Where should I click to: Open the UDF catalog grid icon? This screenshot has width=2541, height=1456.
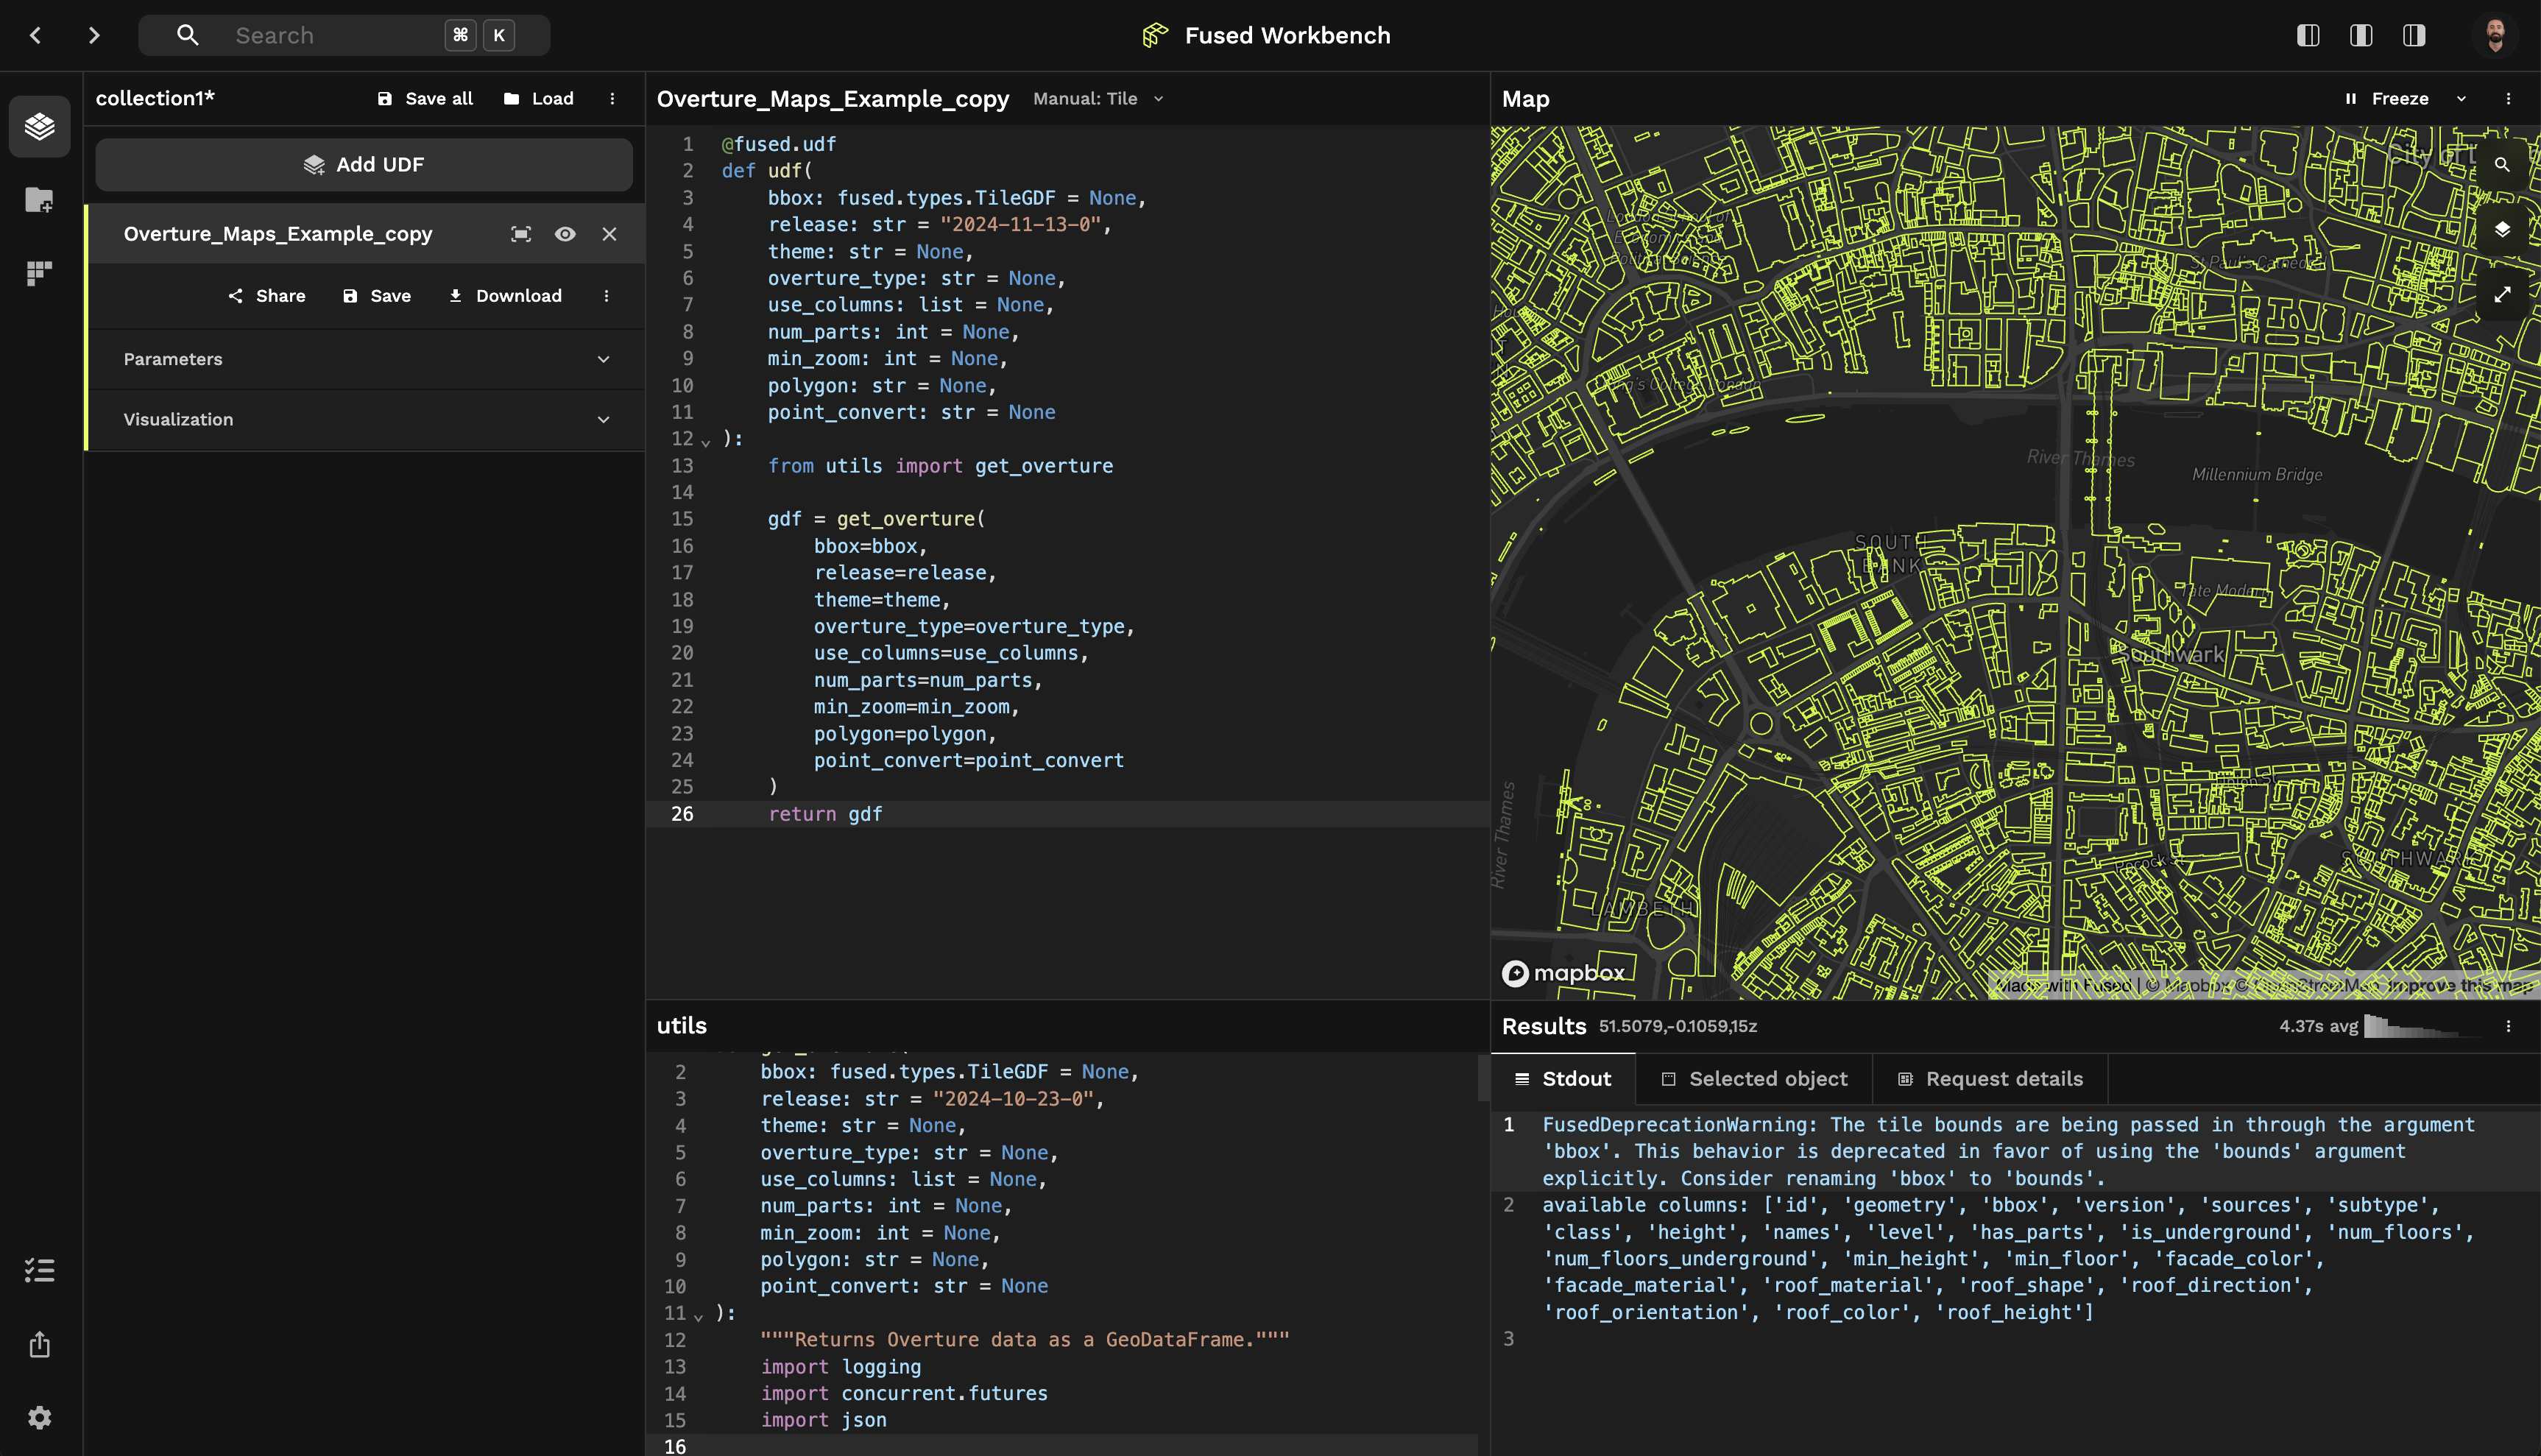(40, 272)
